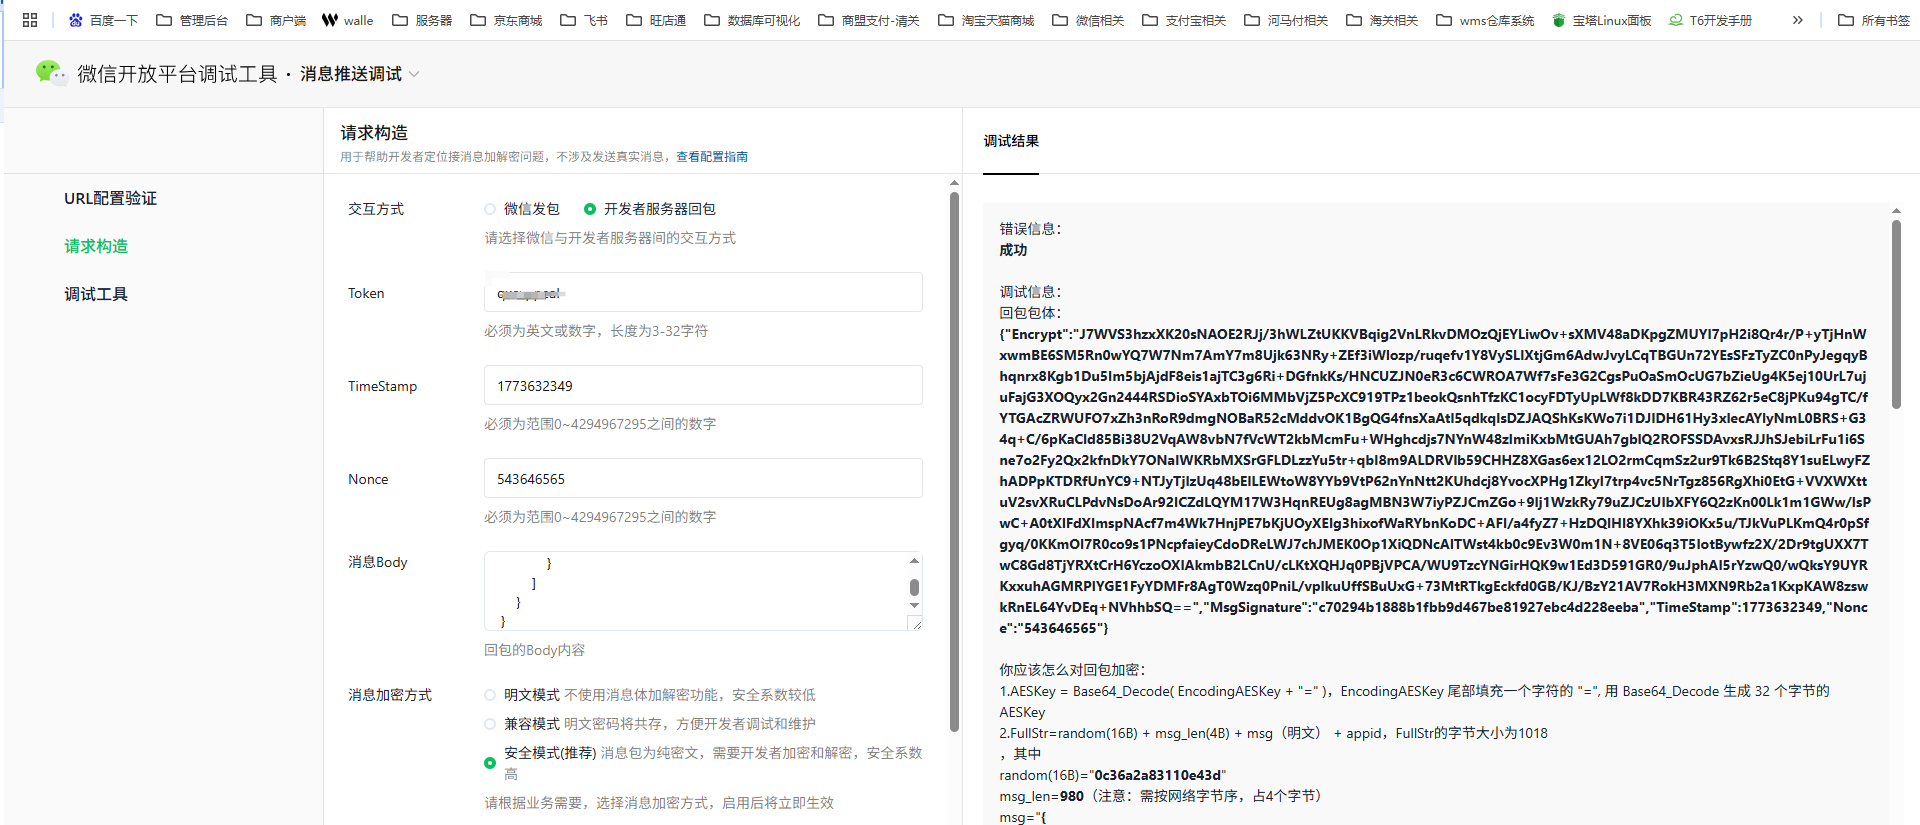The height and width of the screenshot is (825, 1920).
Task: Click the 微信开放平台调试工具 title
Action: (177, 74)
